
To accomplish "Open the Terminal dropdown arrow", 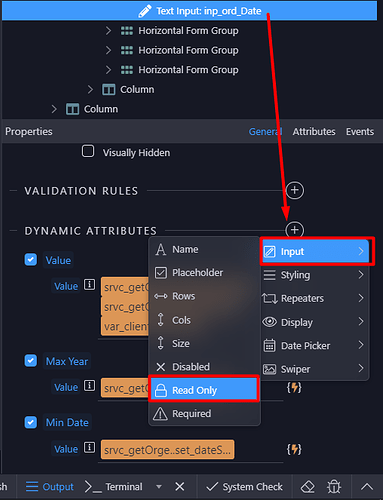I will 159,487.
